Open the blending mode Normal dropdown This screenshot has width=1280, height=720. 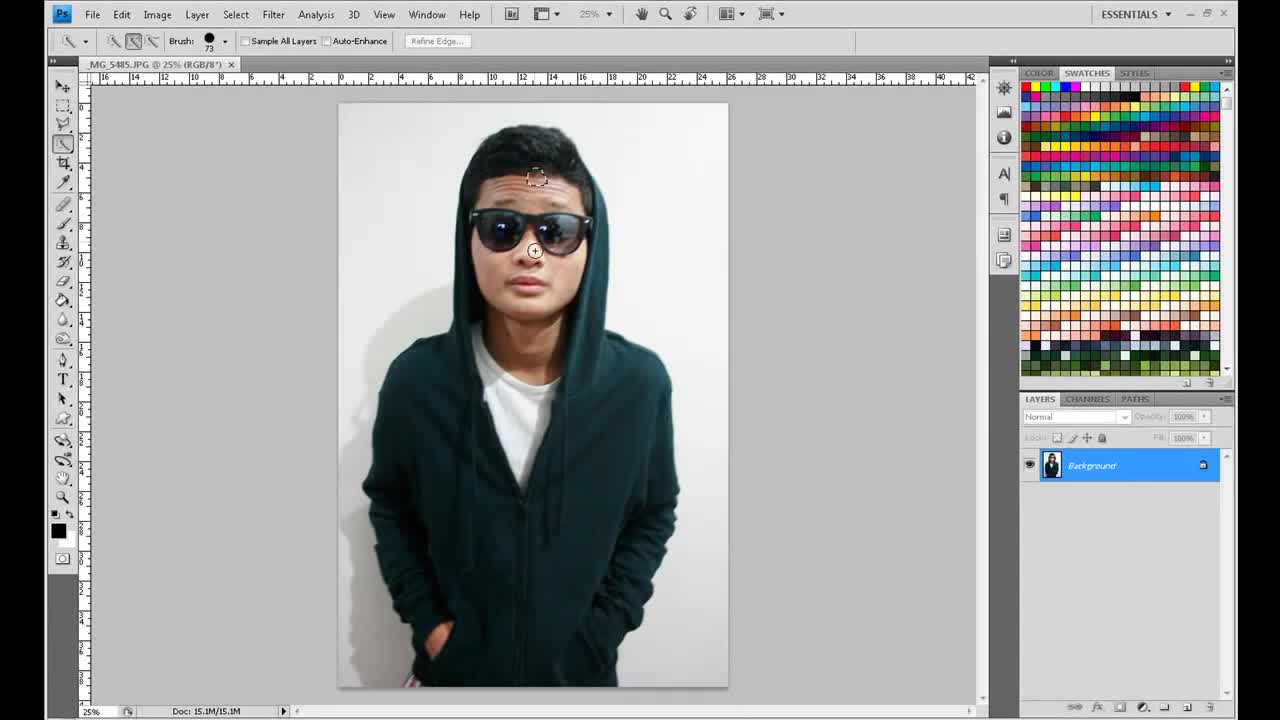[1076, 417]
